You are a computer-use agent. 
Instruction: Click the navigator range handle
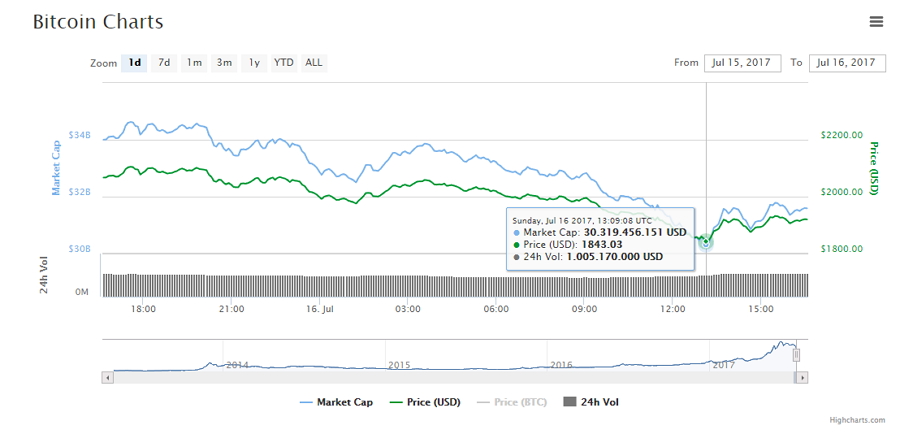[x=796, y=355]
